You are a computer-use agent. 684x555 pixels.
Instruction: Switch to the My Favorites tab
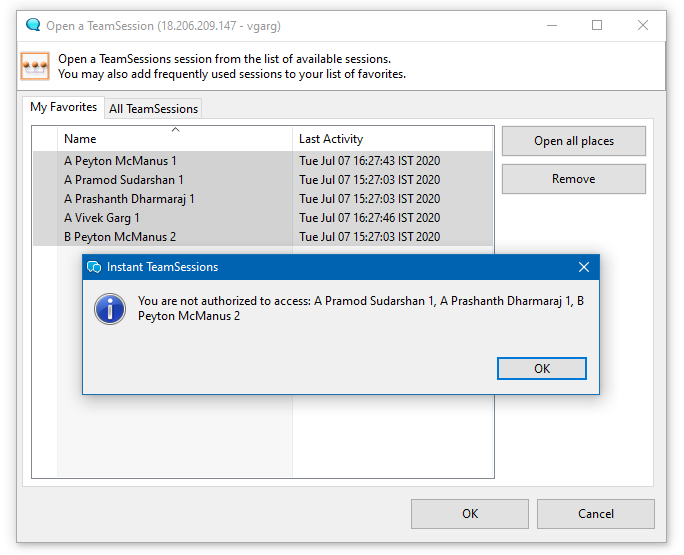click(x=63, y=107)
